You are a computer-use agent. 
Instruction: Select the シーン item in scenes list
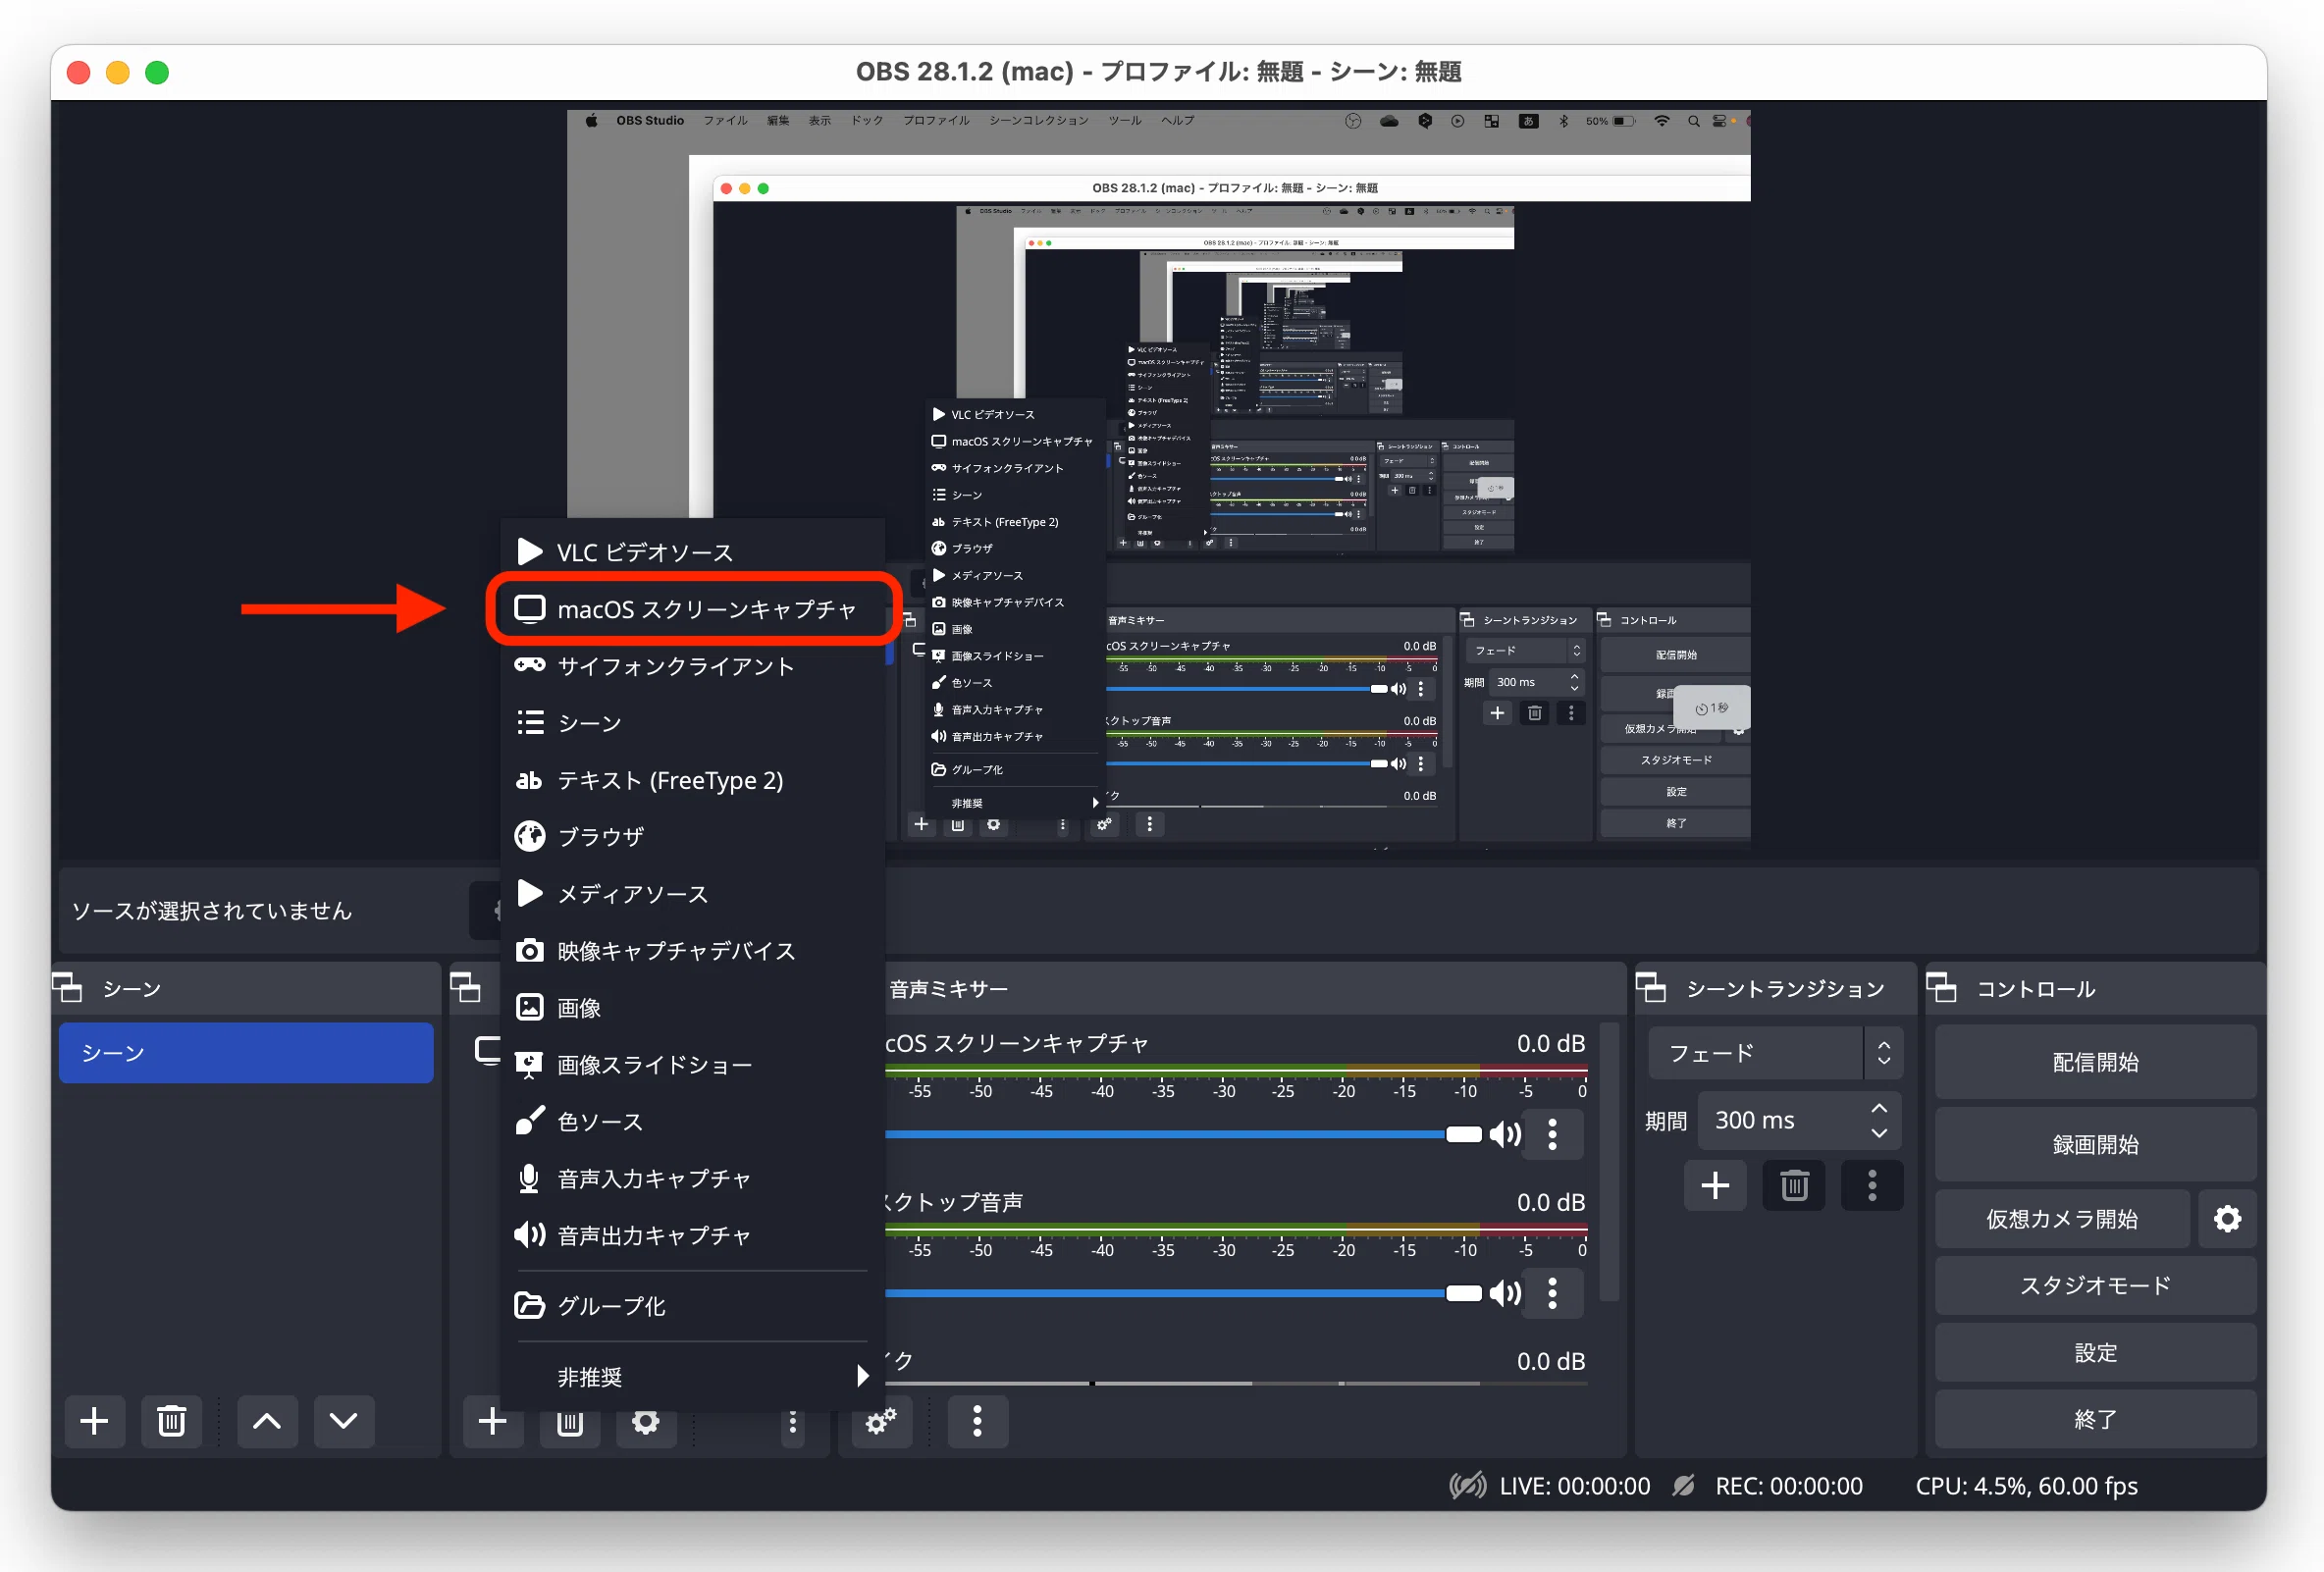(x=246, y=1052)
